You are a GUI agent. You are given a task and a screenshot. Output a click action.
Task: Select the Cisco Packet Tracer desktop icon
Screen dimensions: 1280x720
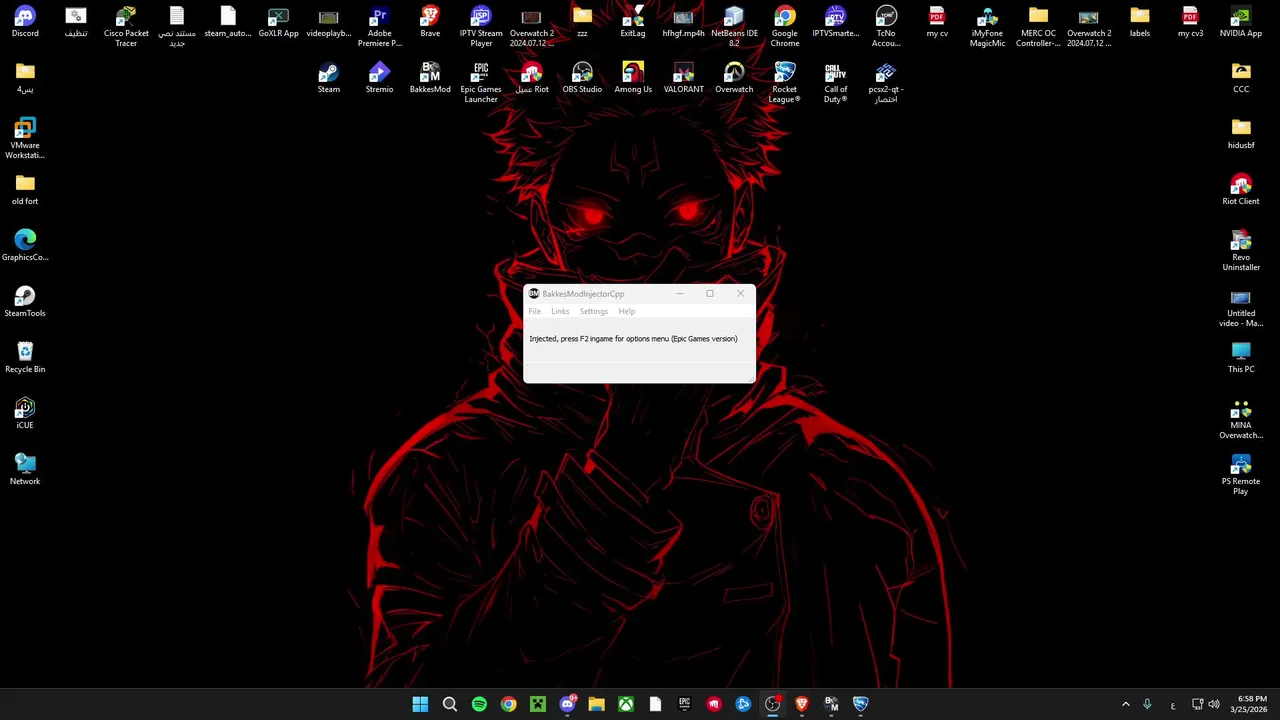point(126,27)
